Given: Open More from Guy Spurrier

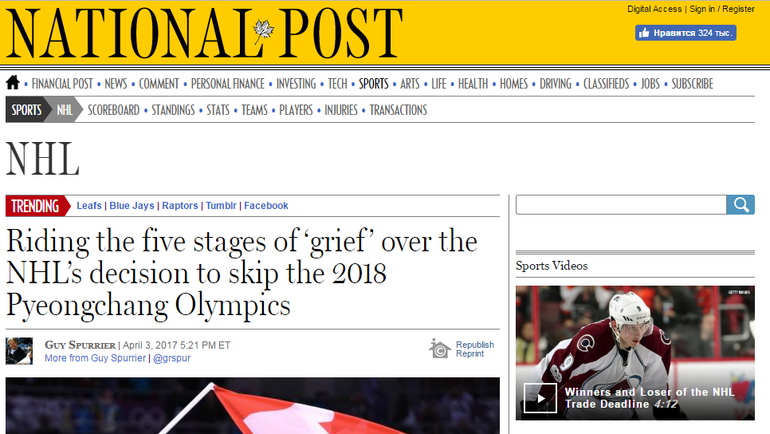Looking at the screenshot, I should click(x=96, y=357).
